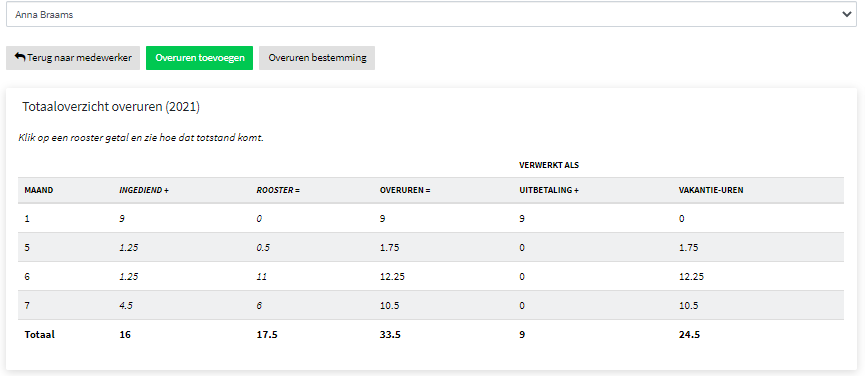Screen dimensions: 865x376
Task: Click rooster value 6 for month 7
Action: pyautogui.click(x=259, y=306)
